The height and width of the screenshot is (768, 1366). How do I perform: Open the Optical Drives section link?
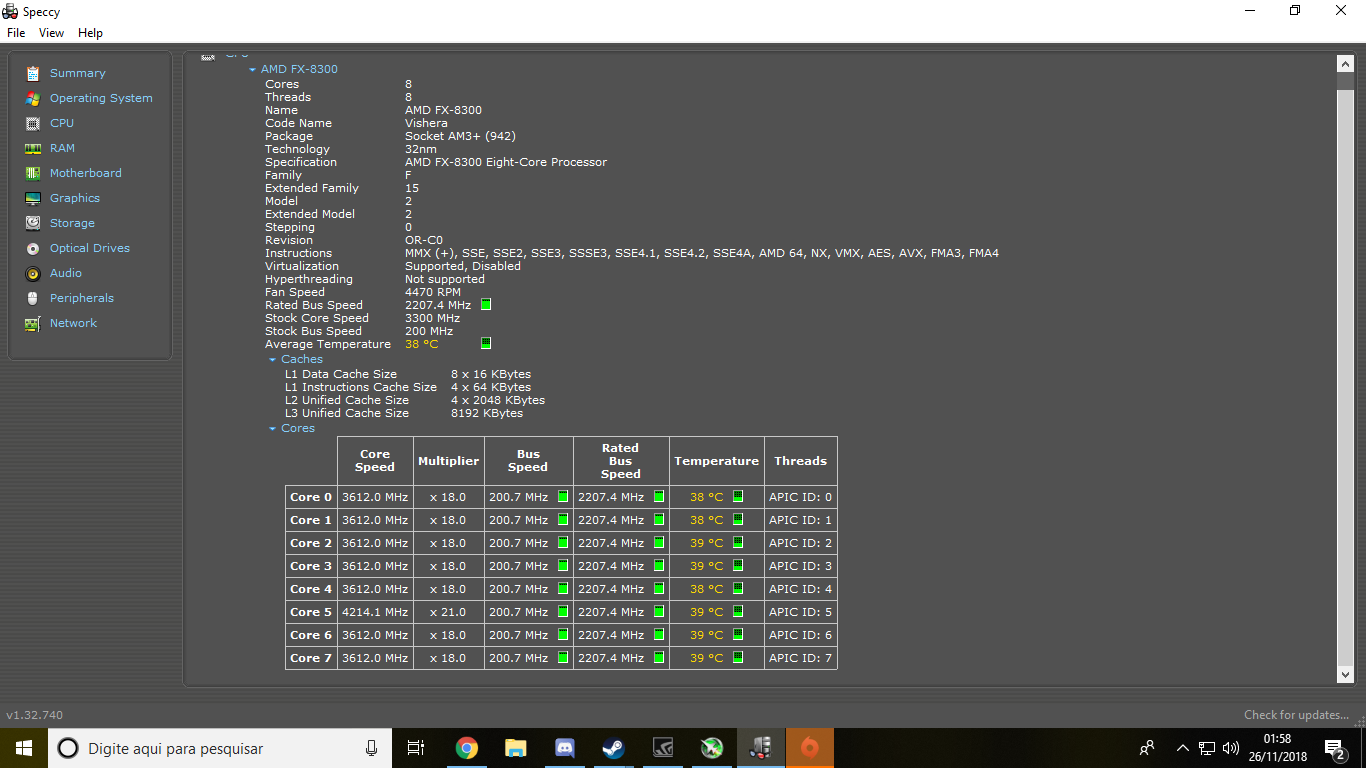point(90,248)
